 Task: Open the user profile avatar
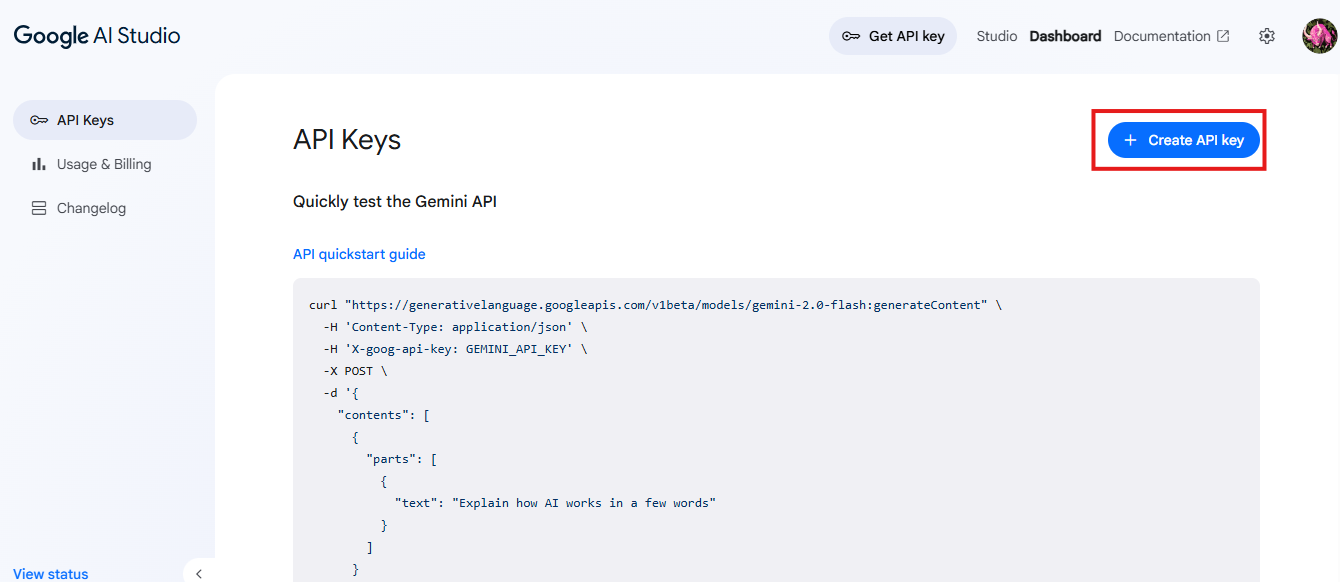(x=1319, y=36)
